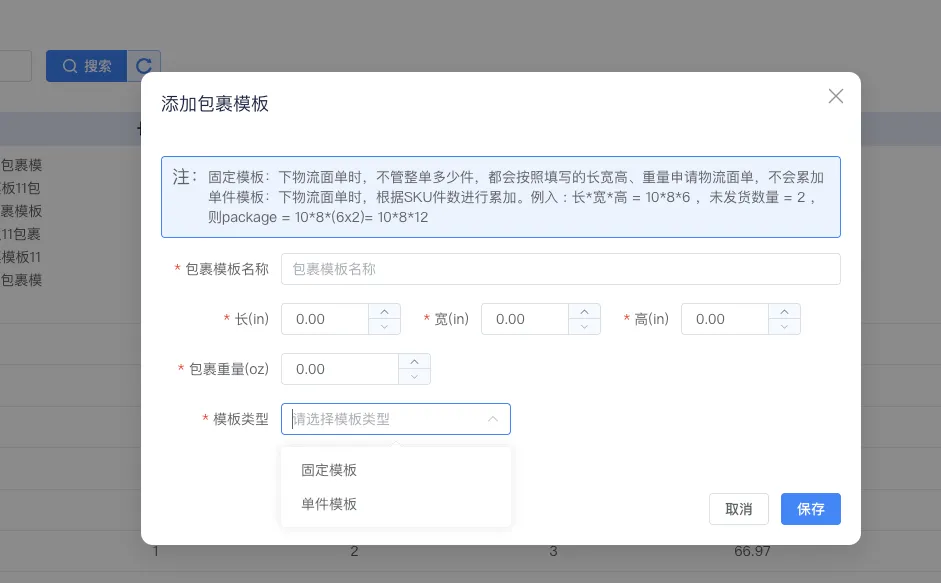Image resolution: width=941 pixels, height=583 pixels.
Task: Select 固定模板 from the dropdown list
Action: [x=330, y=470]
